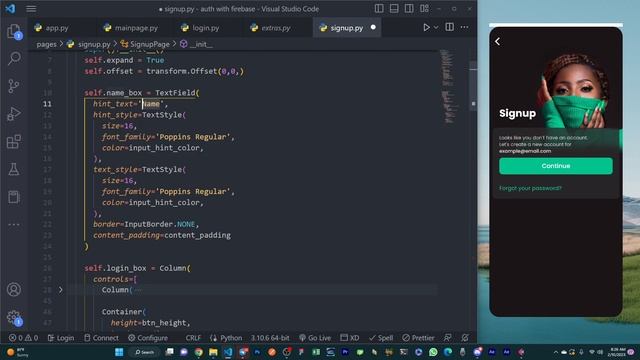Image resolution: width=640 pixels, height=360 pixels.
Task: Toggle bottom panel layout button
Action: click(394, 9)
